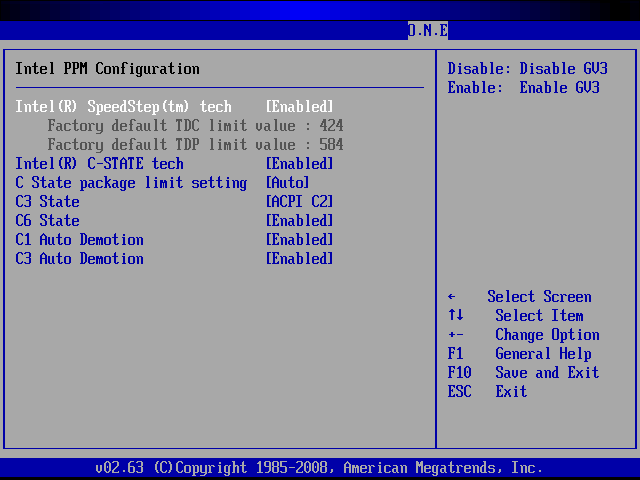Click the left arrow key symbol

(451, 297)
